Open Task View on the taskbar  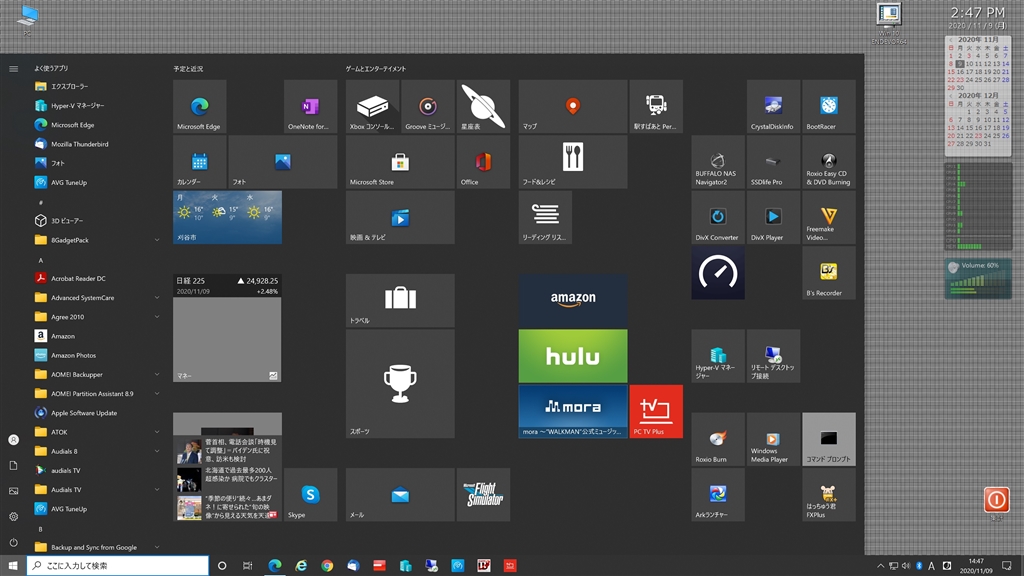tap(248, 566)
